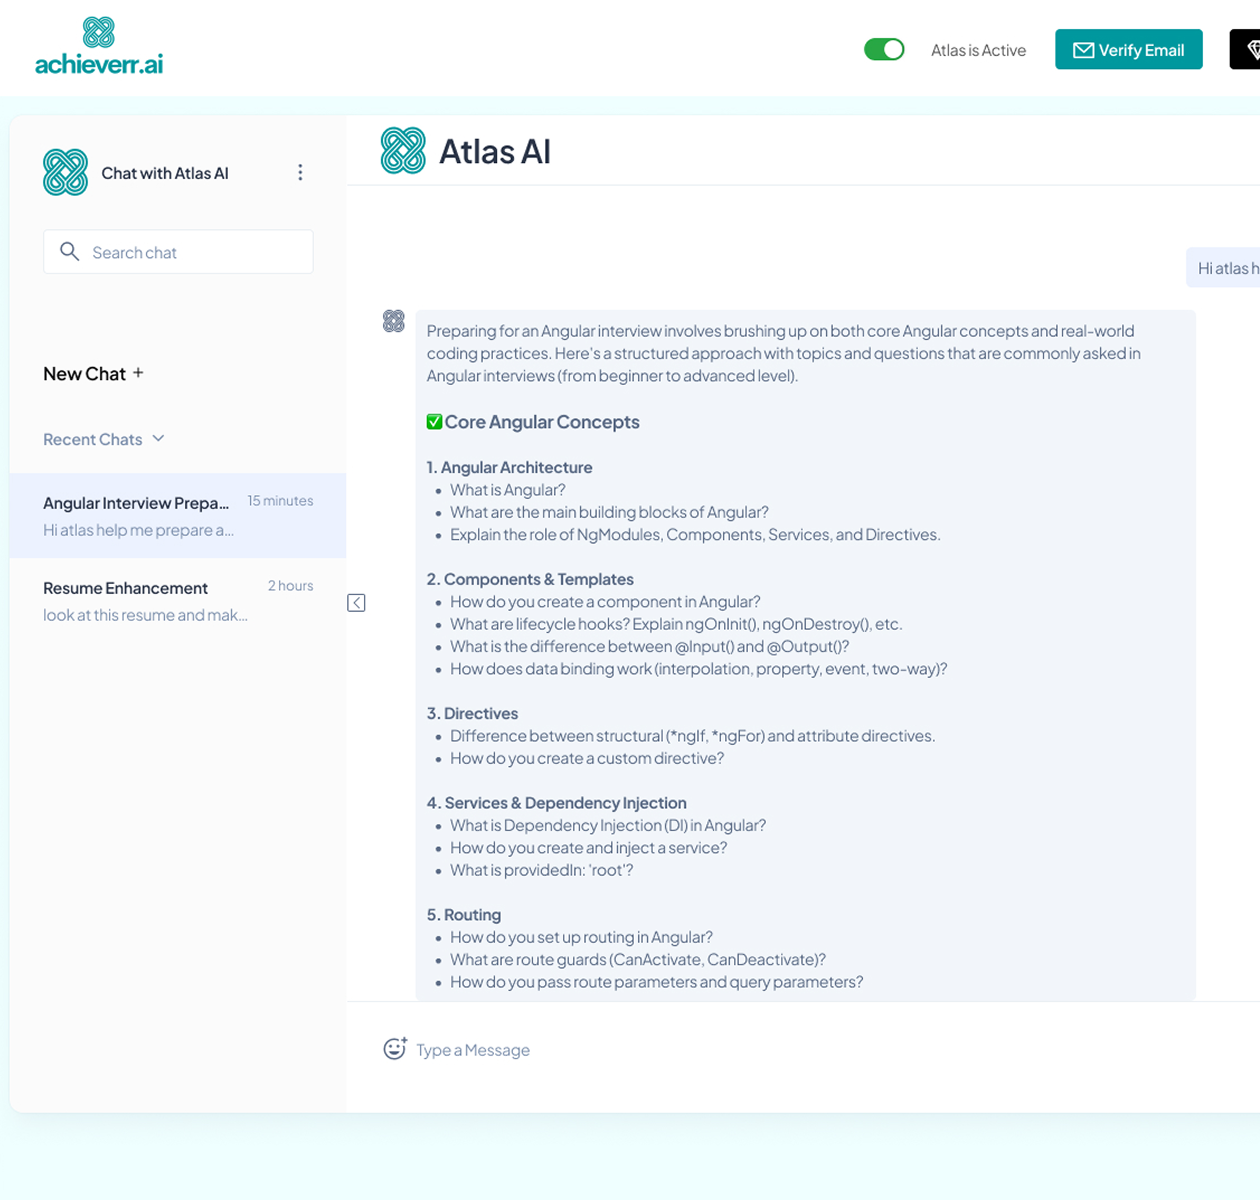1260x1200 pixels.
Task: Click the achieverr.ai logo in header
Action: pyautogui.click(x=98, y=47)
